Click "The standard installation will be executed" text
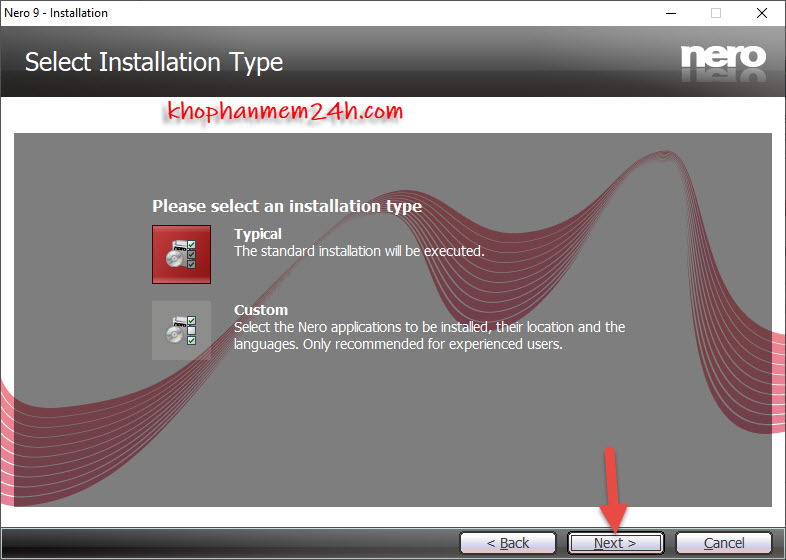 pyautogui.click(x=359, y=251)
